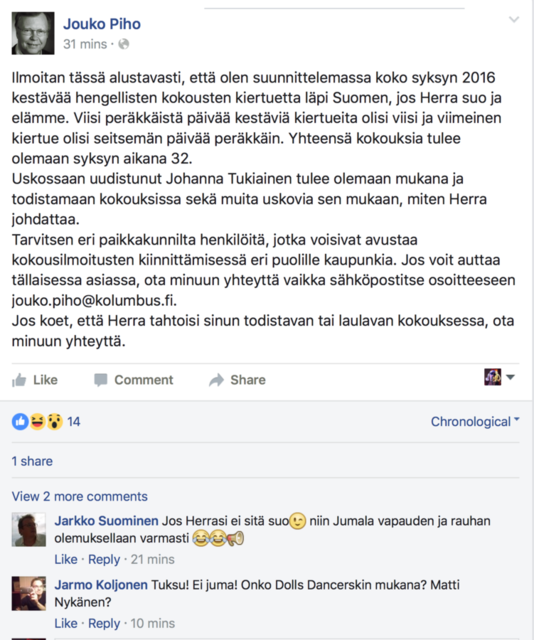
Task: Click the public globe privacy icon
Action: tap(124, 44)
